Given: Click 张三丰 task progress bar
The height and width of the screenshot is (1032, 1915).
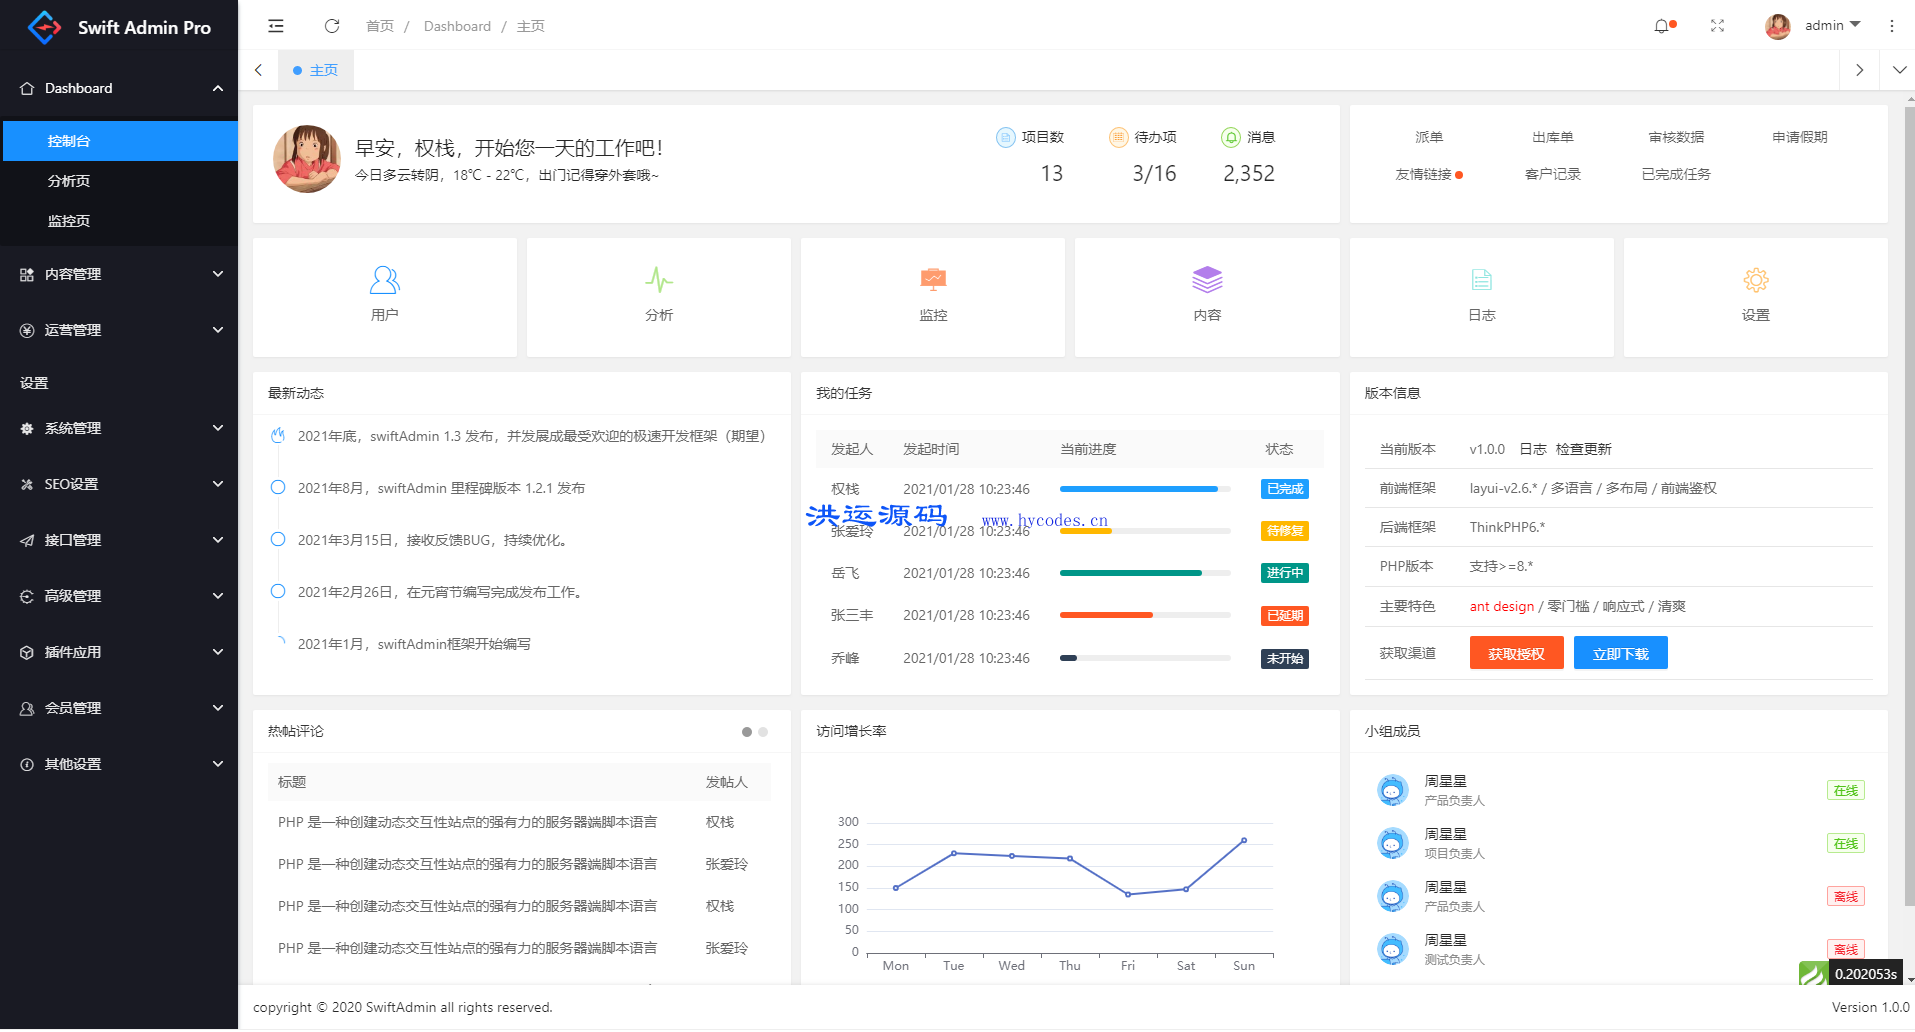Looking at the screenshot, I should point(1145,615).
